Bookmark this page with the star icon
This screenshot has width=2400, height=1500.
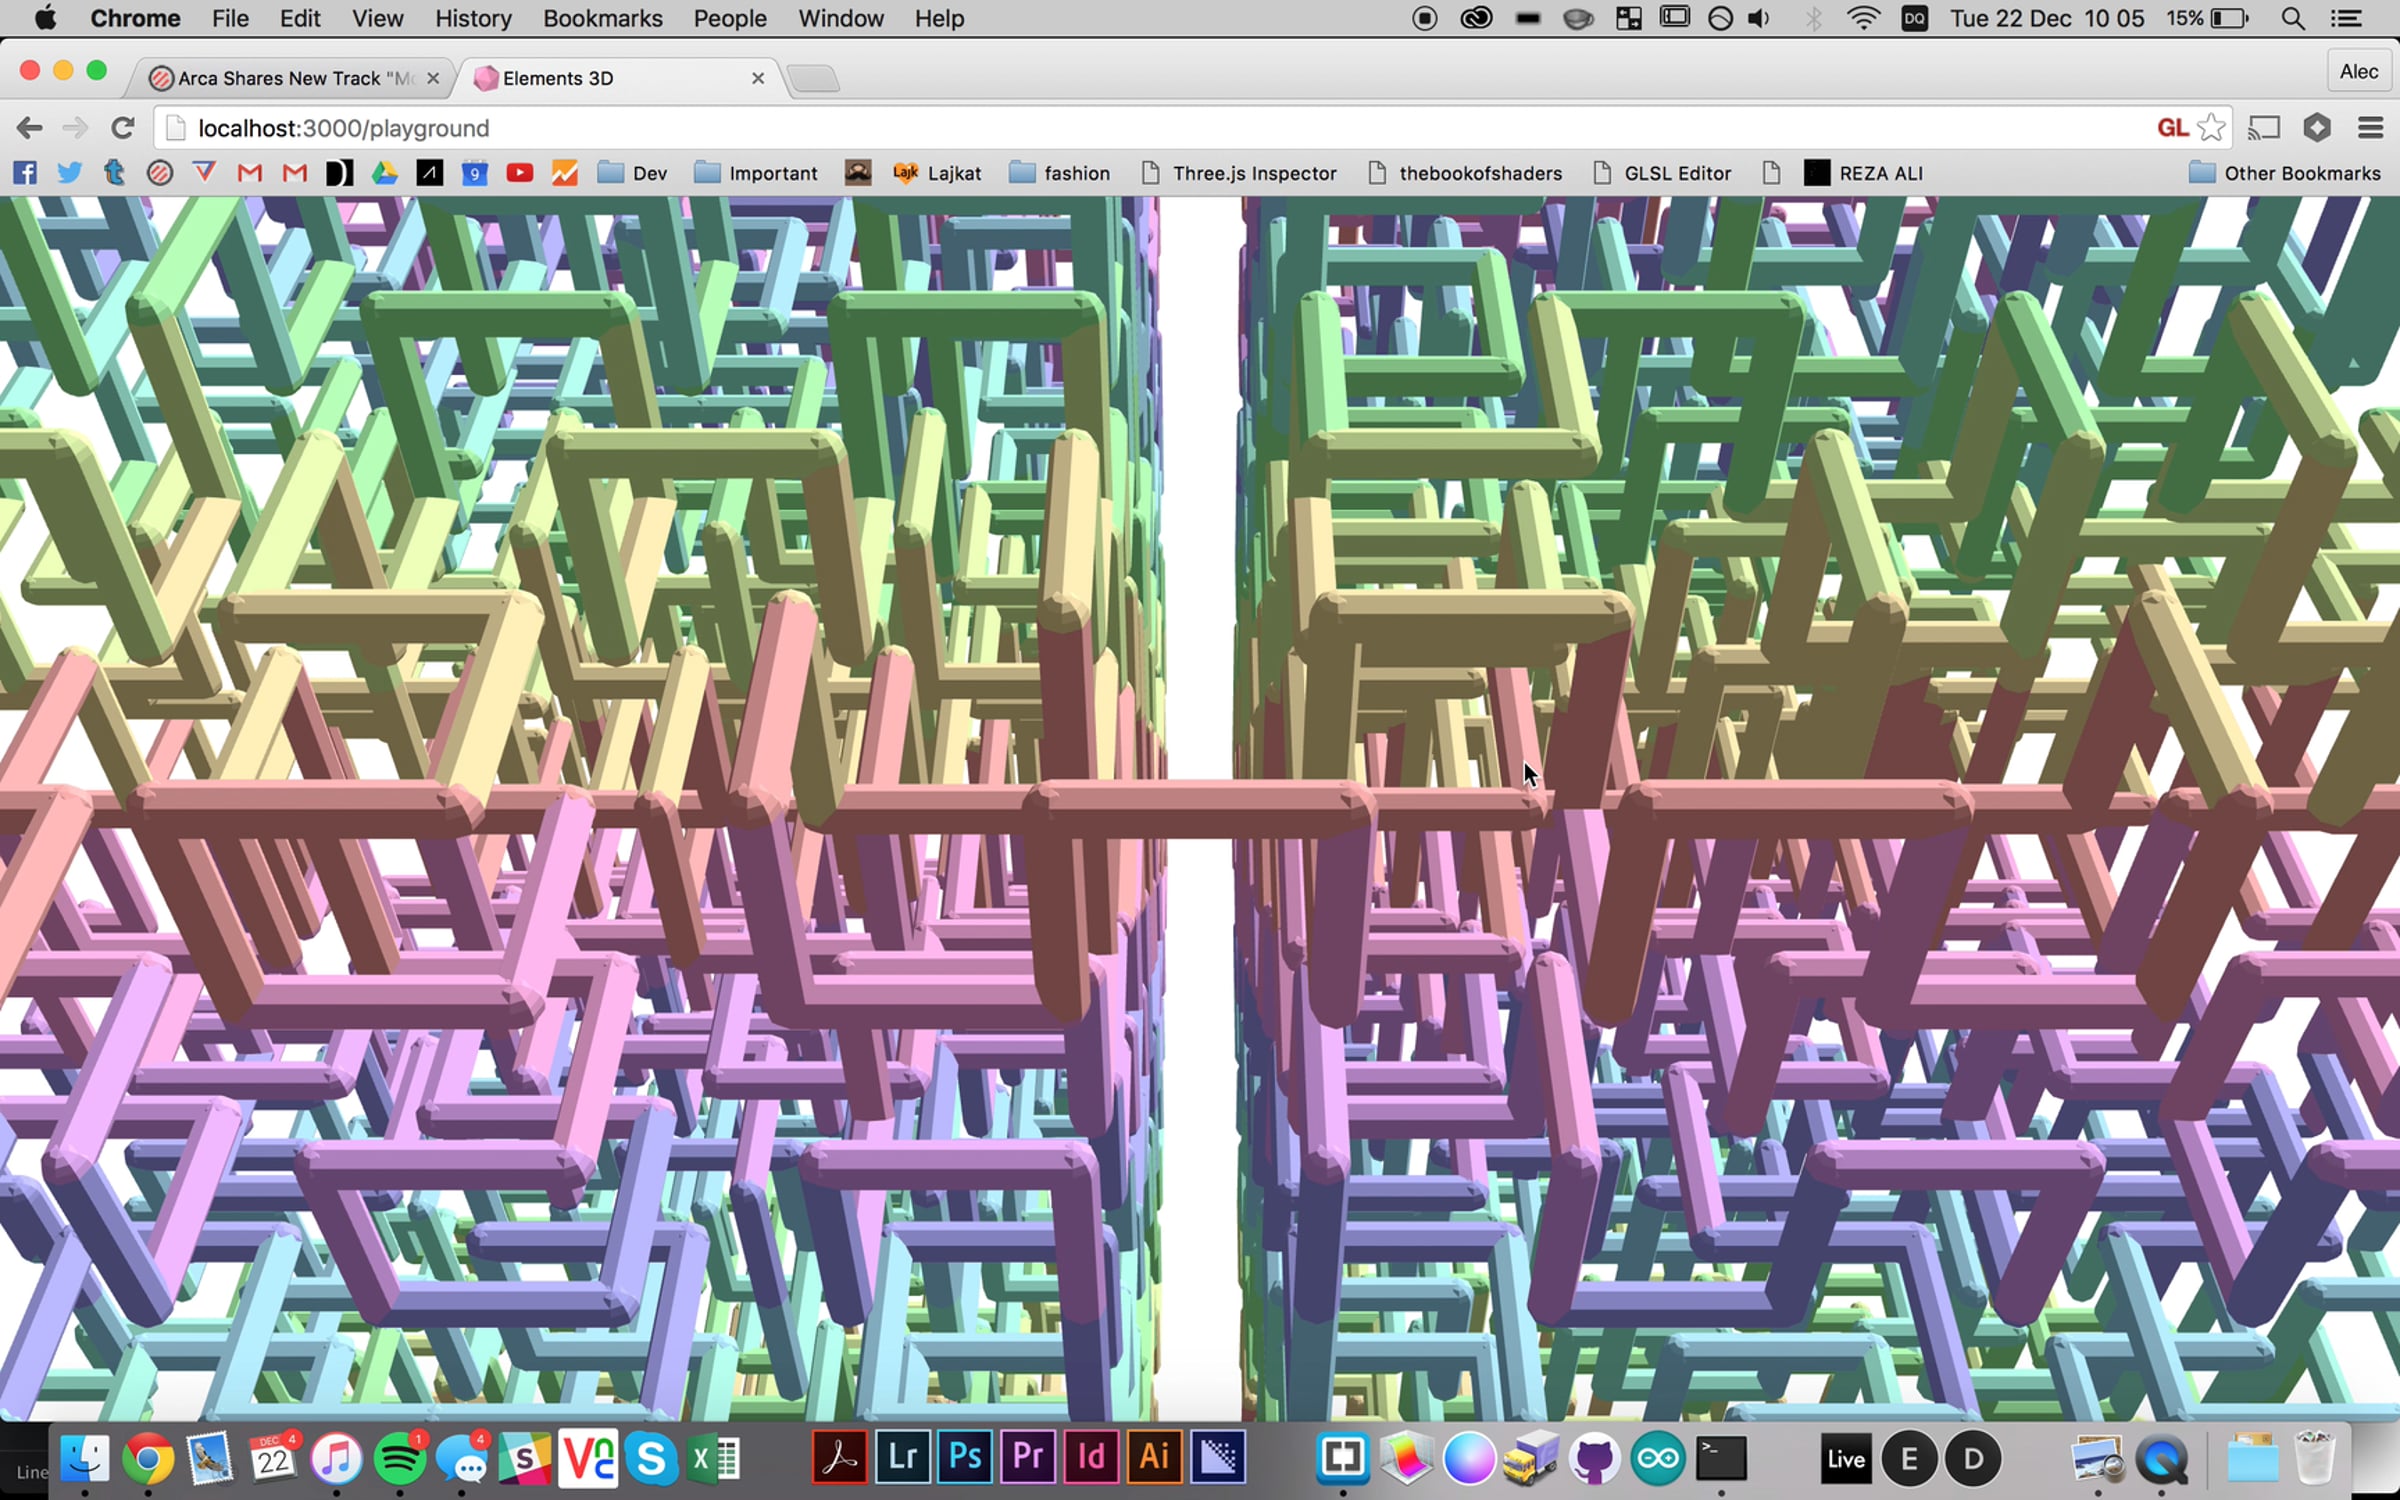(2211, 128)
